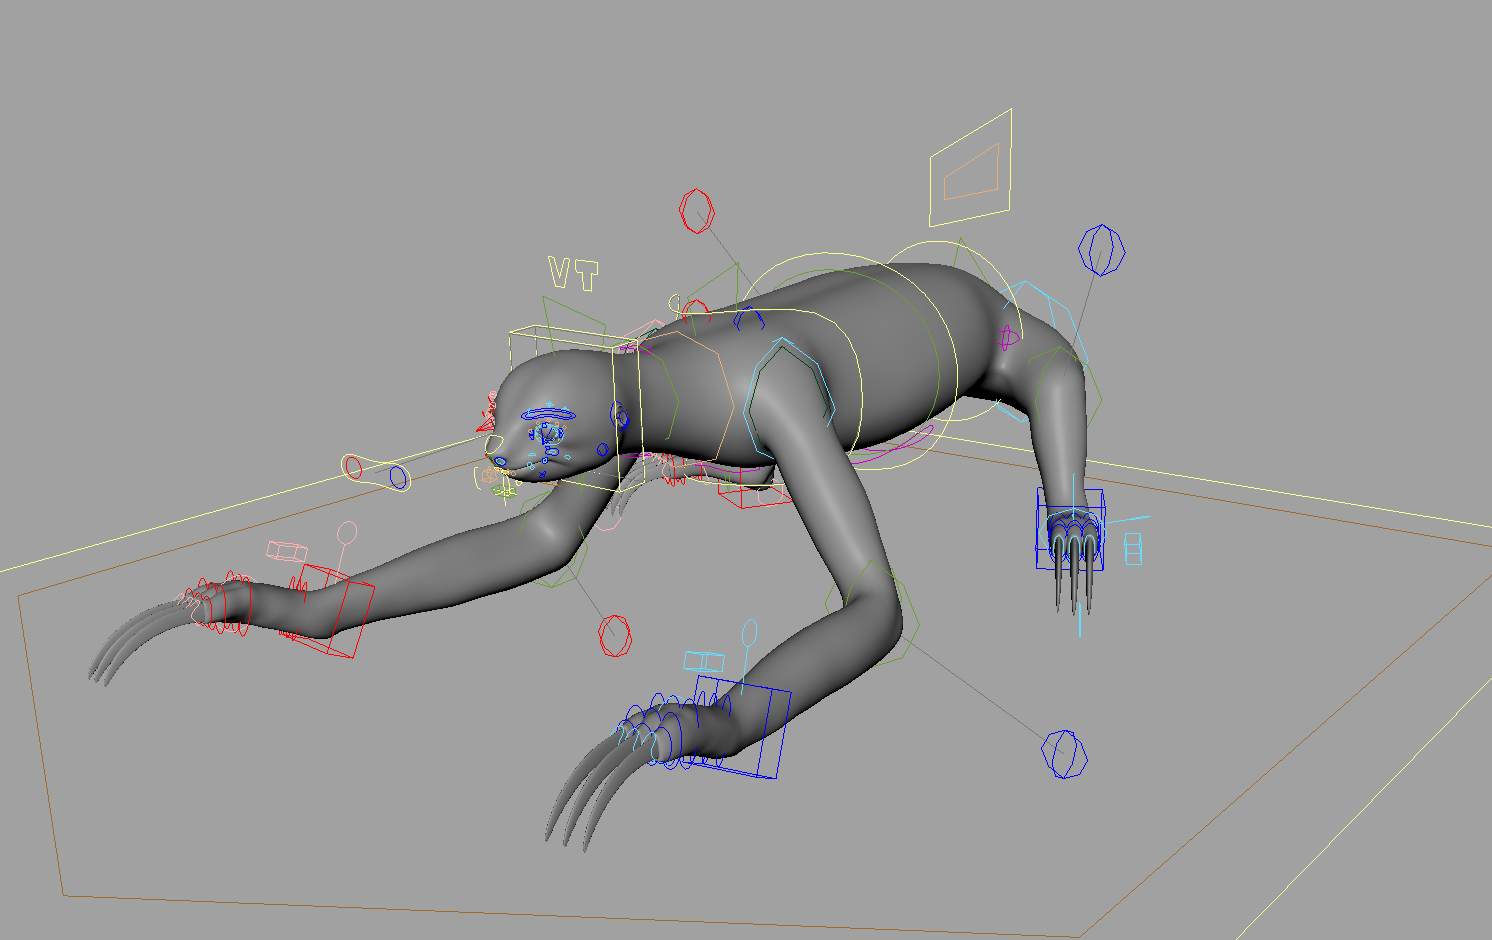Select the red cube control under the chest
The image size is (1492, 940).
[x=755, y=495]
